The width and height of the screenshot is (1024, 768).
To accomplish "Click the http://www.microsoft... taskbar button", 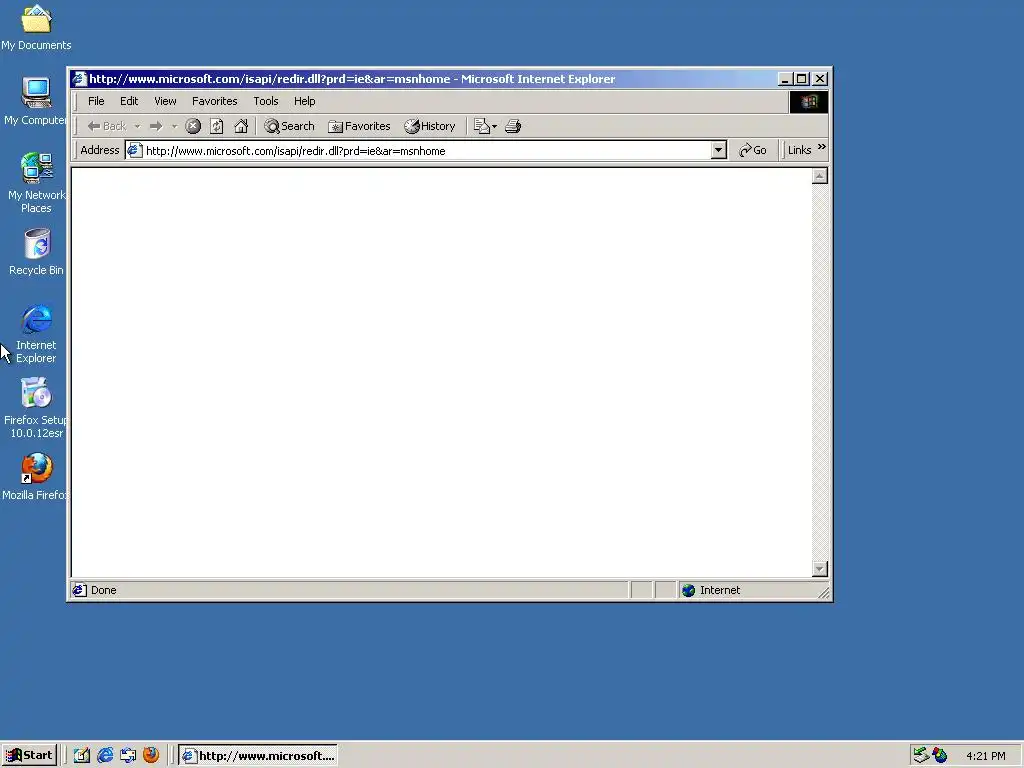I will 259,756.
